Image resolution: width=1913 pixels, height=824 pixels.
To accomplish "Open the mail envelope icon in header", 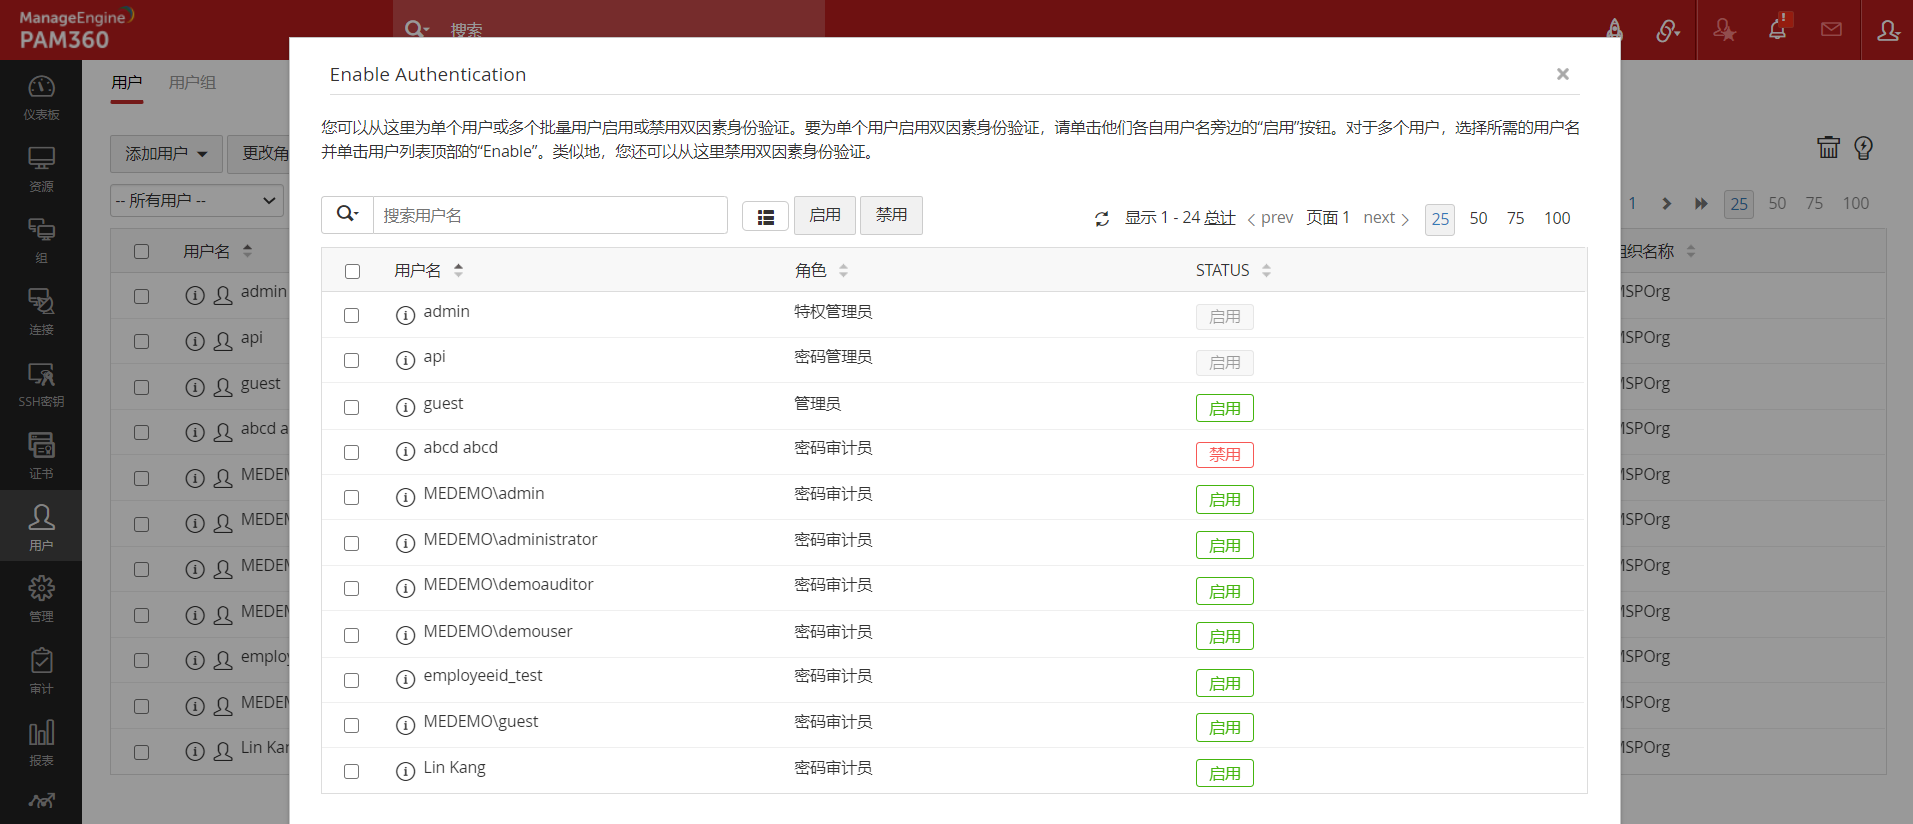I will 1832,29.
